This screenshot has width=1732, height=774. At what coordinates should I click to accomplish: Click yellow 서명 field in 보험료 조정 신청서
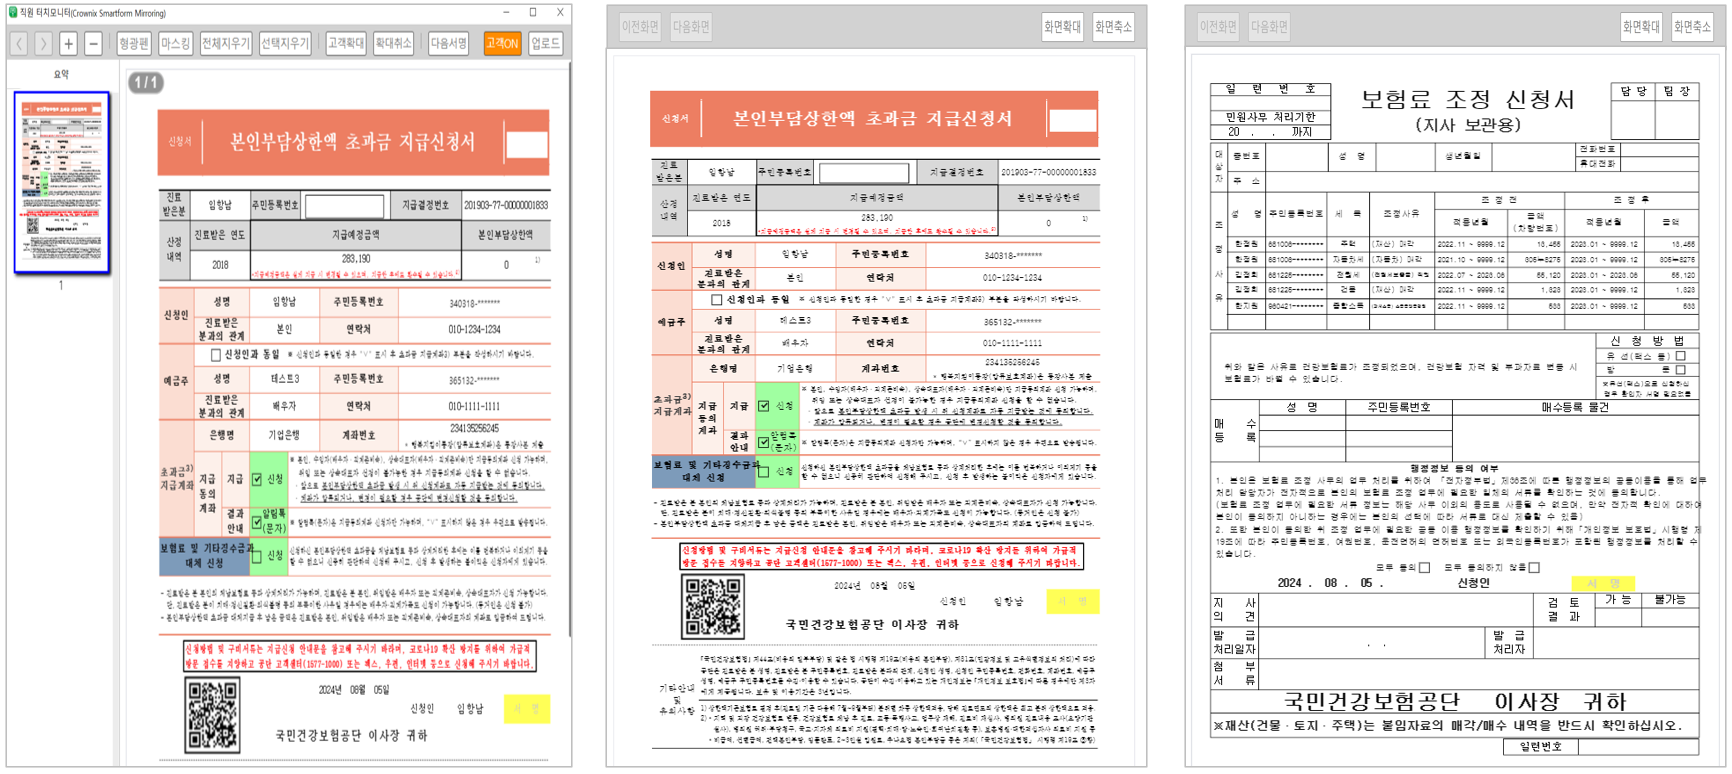pos(1602,583)
